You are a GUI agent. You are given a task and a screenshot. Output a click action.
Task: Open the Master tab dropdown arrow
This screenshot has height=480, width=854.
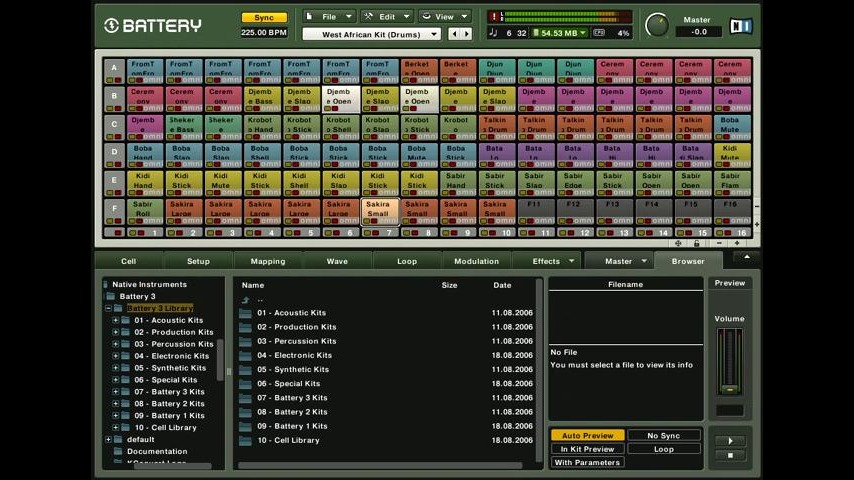pos(644,261)
